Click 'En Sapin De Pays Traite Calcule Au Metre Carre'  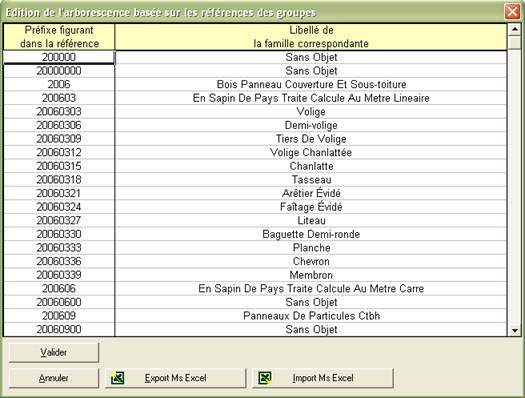pos(311,289)
